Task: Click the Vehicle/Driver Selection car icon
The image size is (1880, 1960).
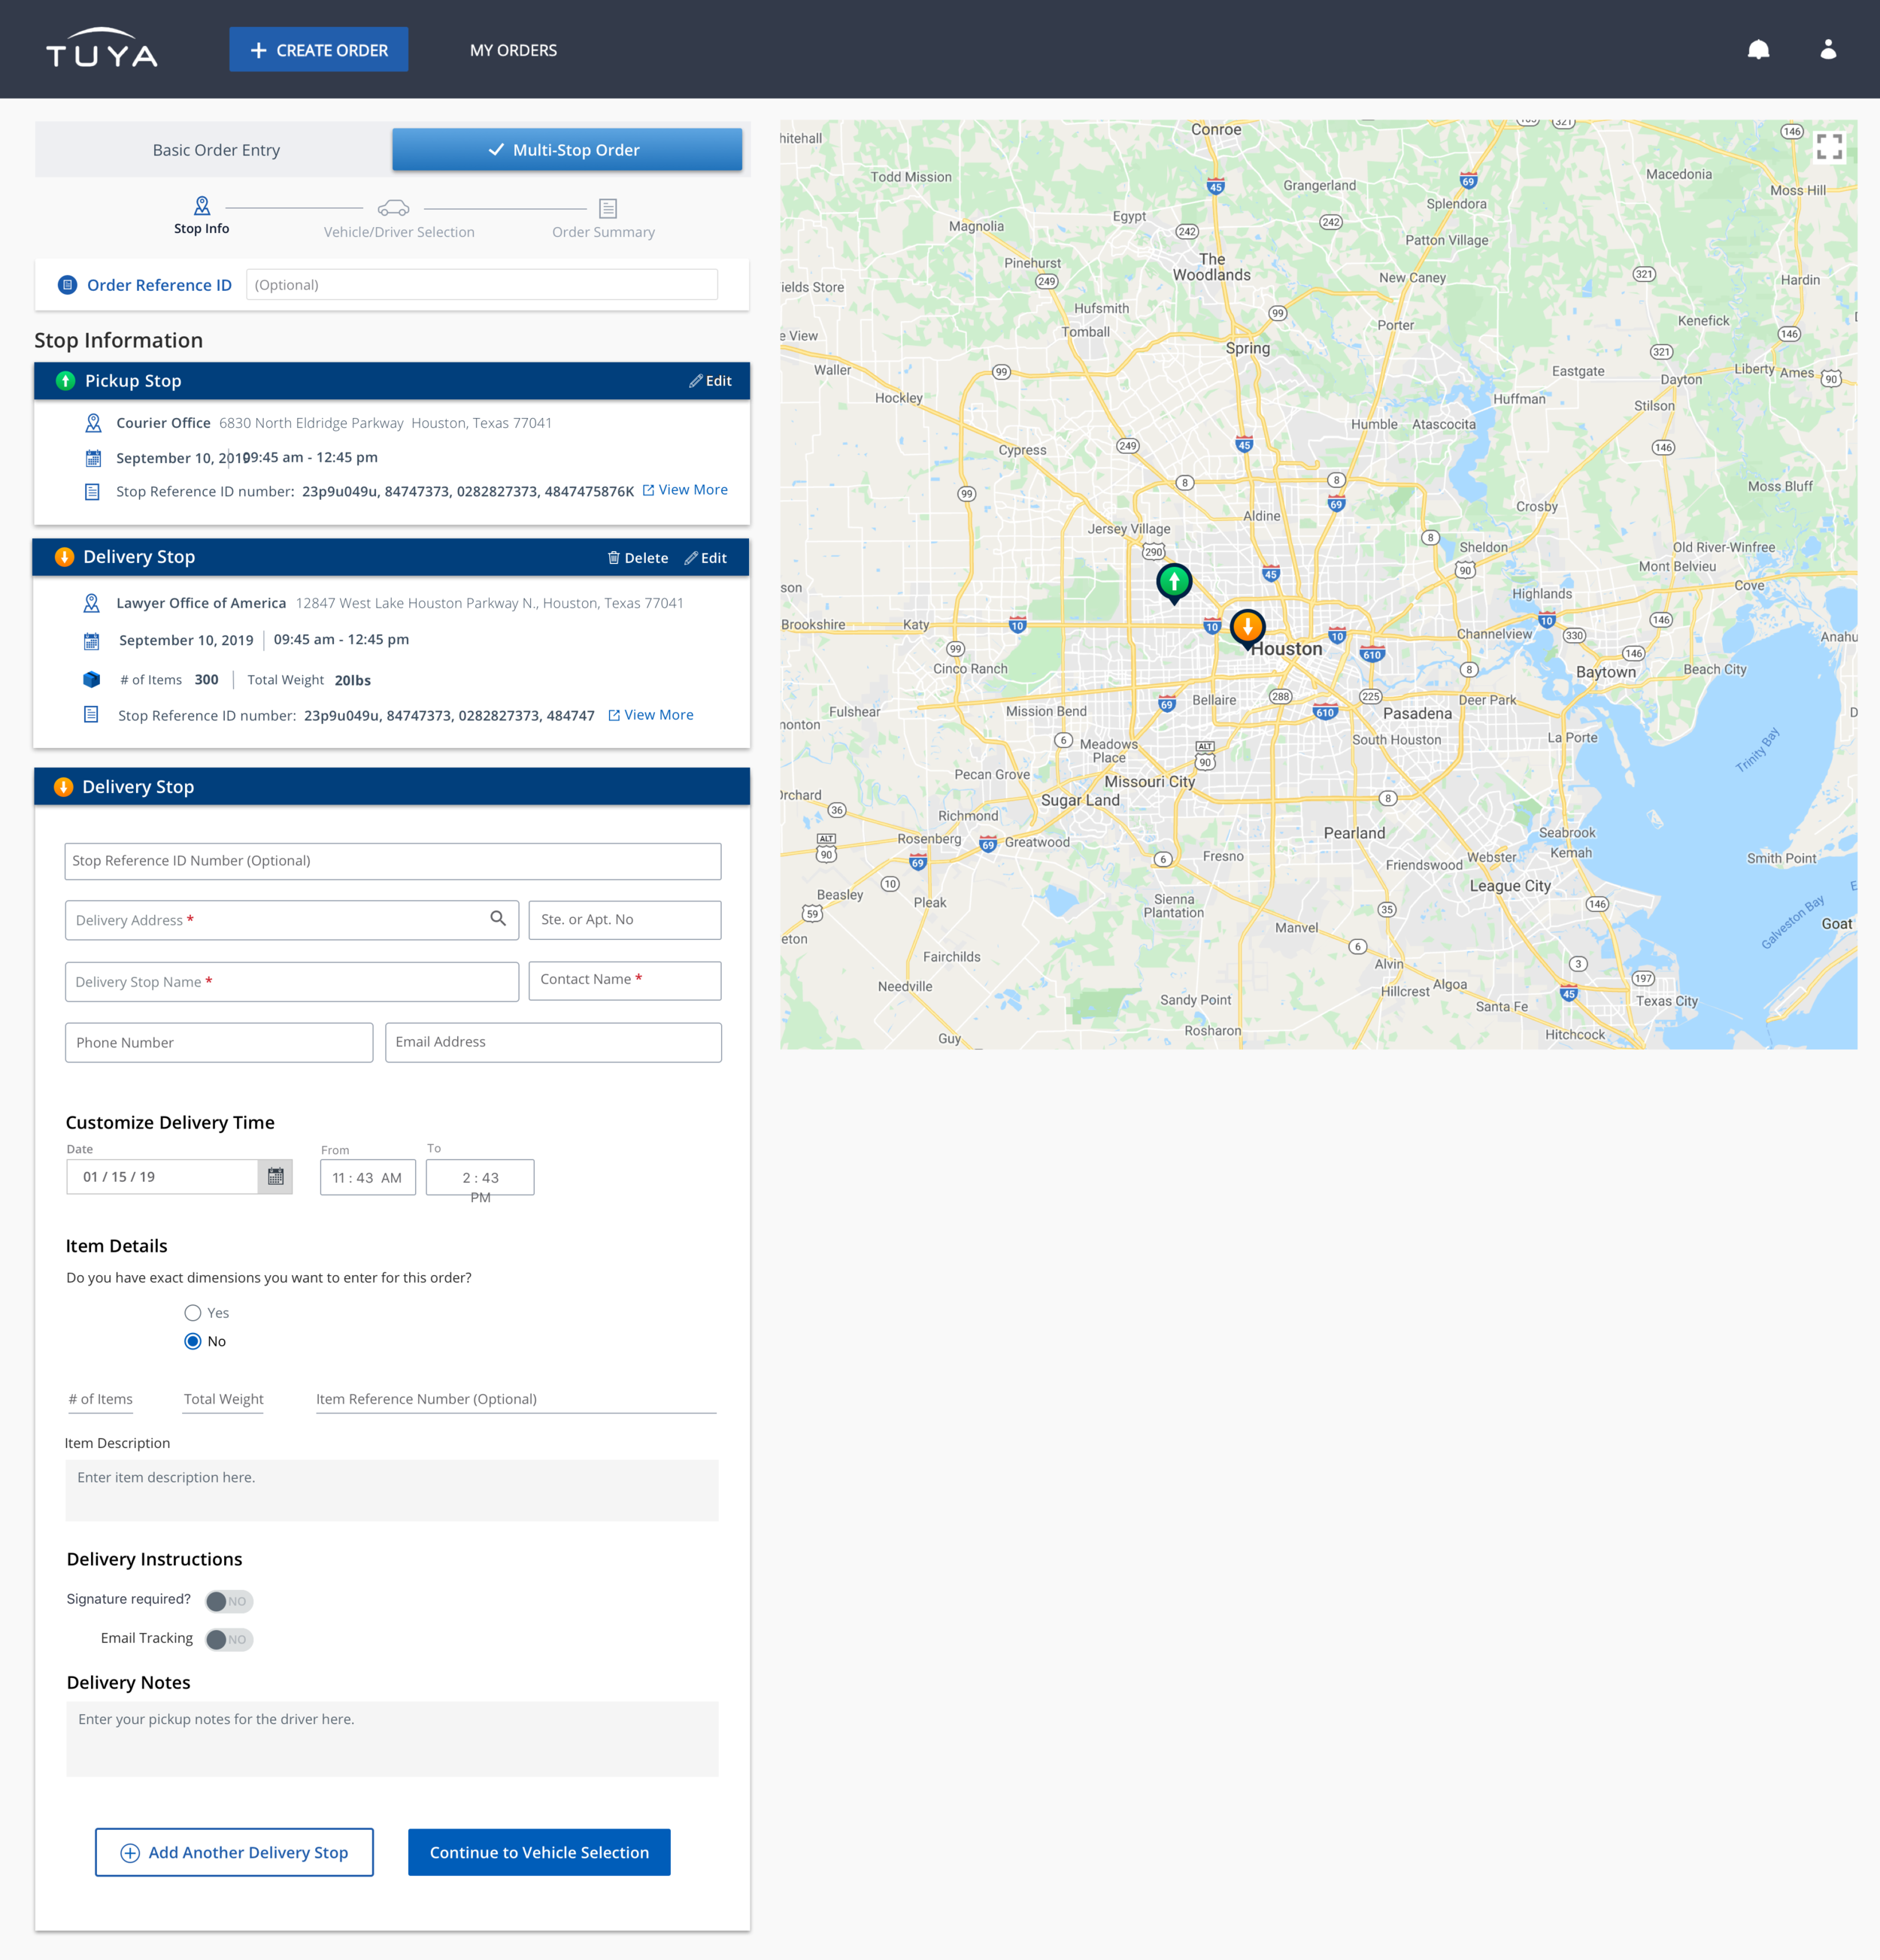Action: point(393,208)
